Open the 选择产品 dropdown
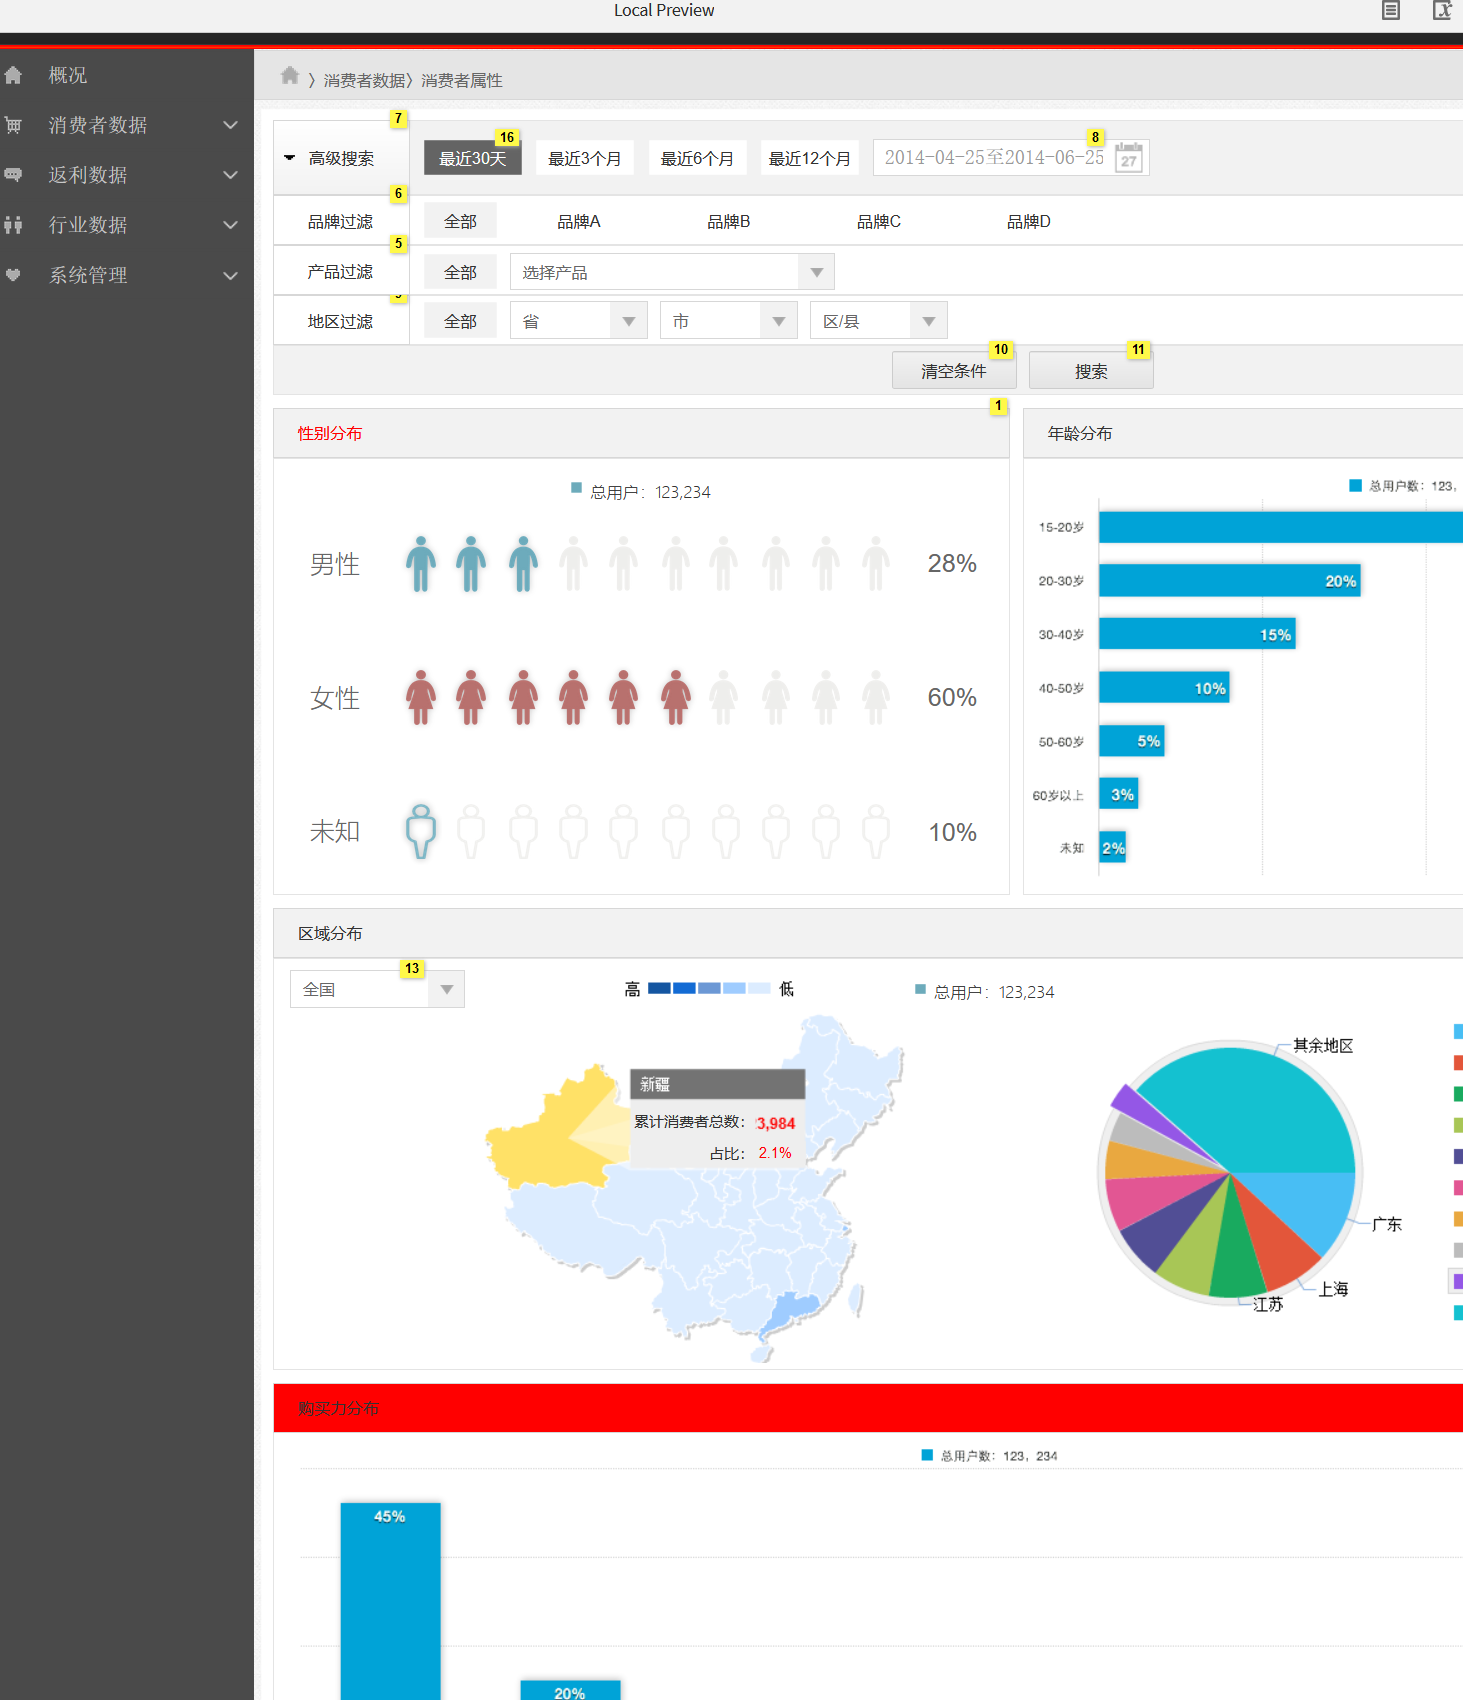The image size is (1463, 1700). [x=672, y=272]
